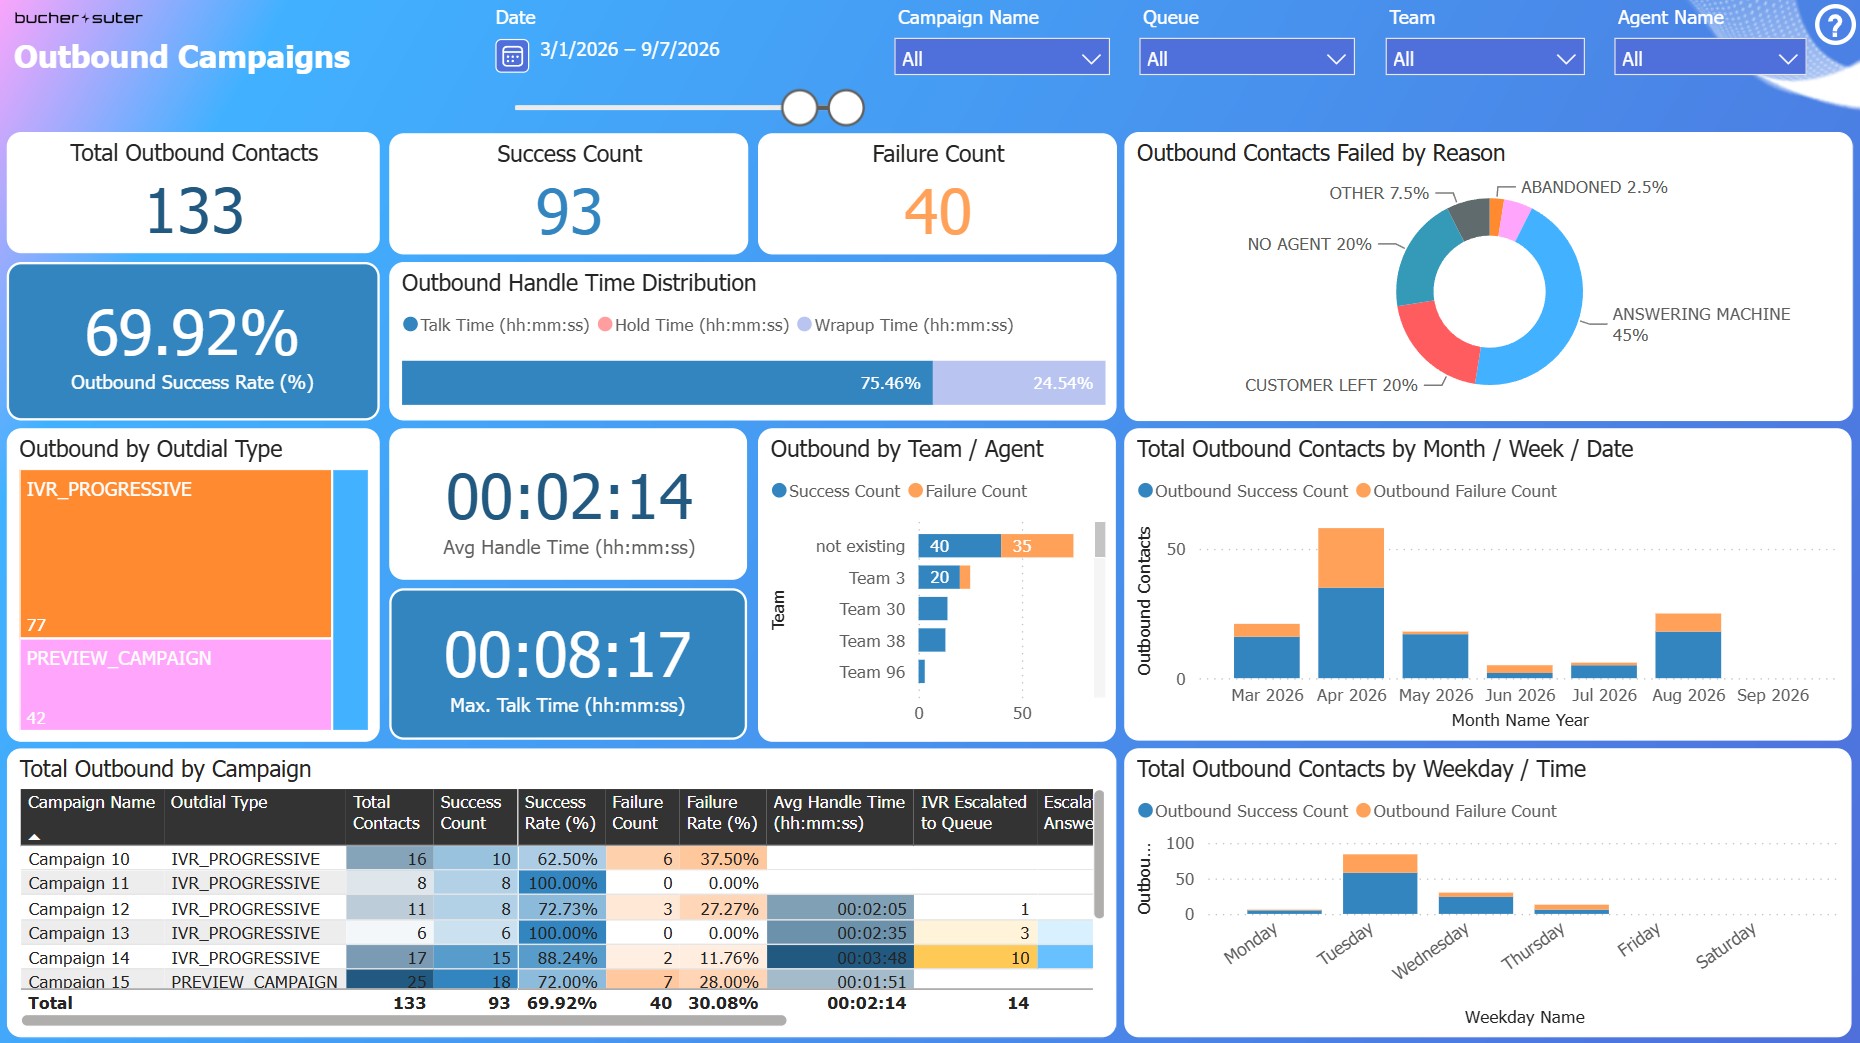The width and height of the screenshot is (1860, 1043).
Task: Sort table by Outdial Type header
Action: (x=219, y=802)
